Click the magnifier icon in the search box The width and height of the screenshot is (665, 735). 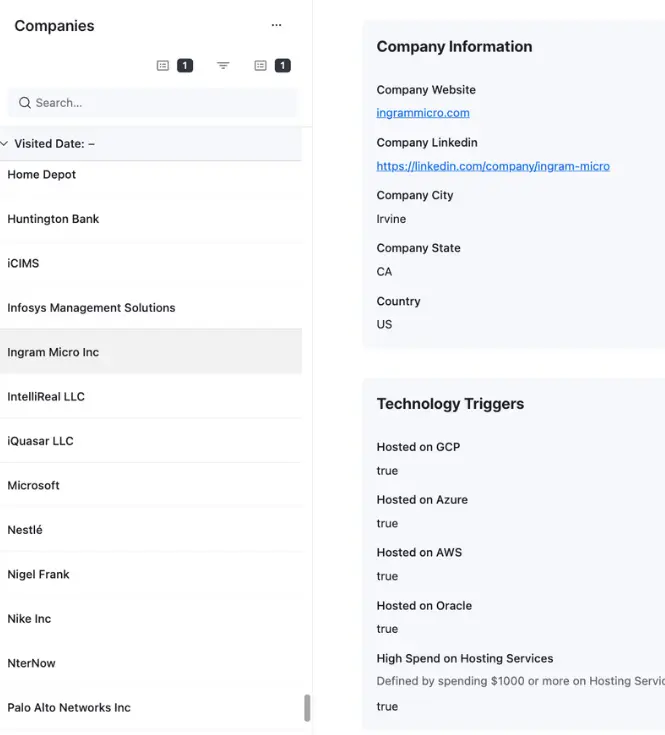[25, 103]
